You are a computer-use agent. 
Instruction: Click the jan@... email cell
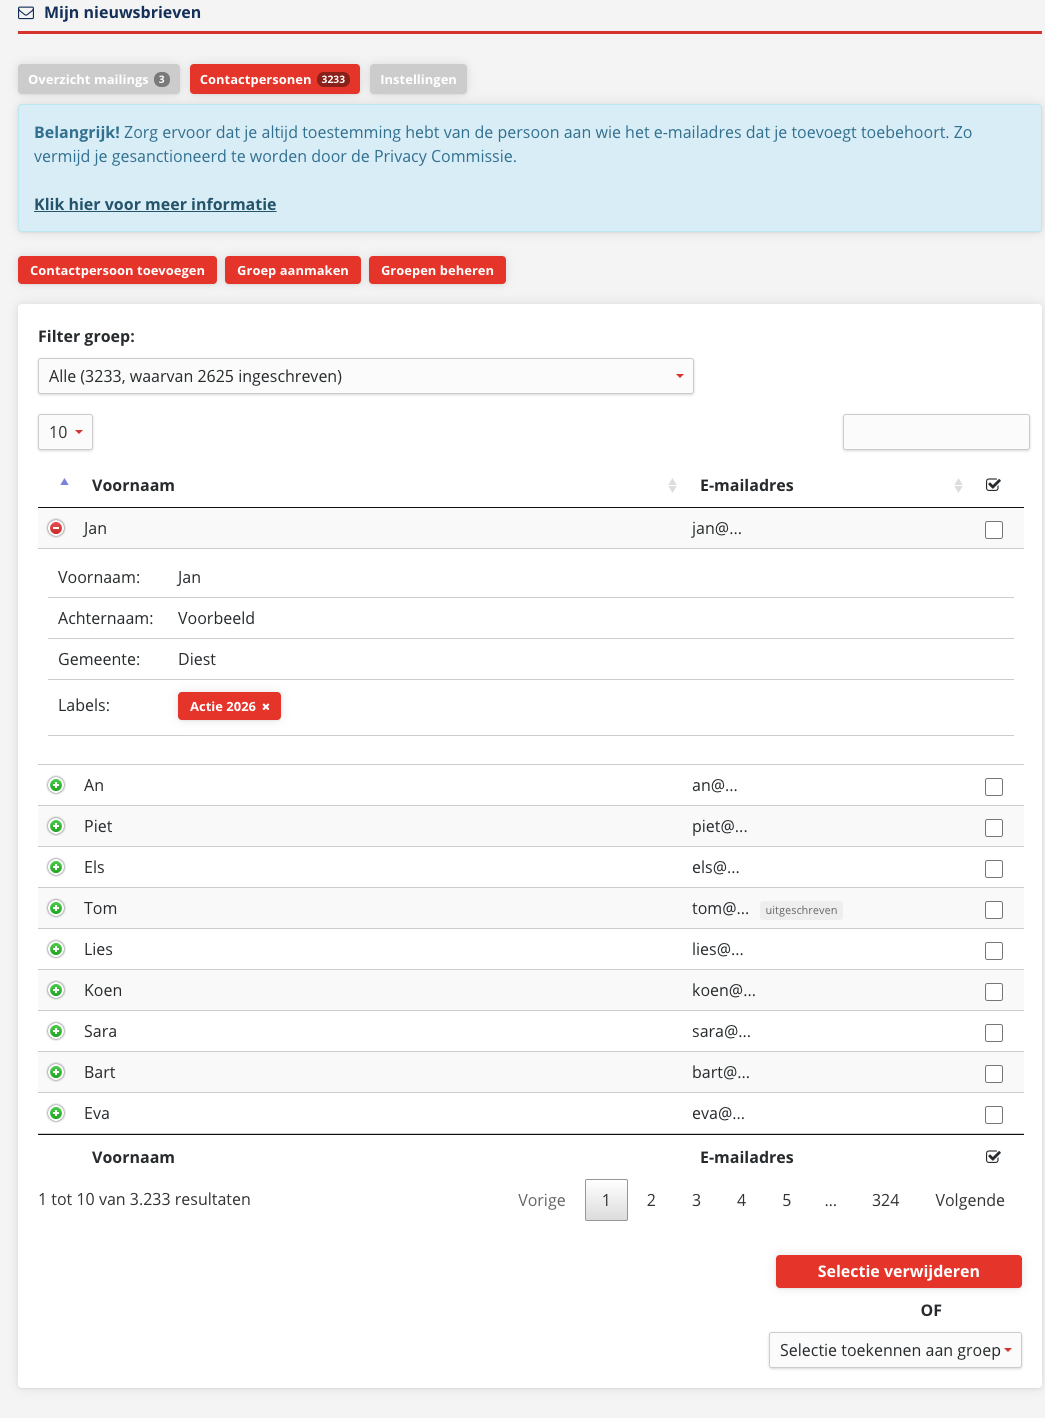click(x=717, y=528)
